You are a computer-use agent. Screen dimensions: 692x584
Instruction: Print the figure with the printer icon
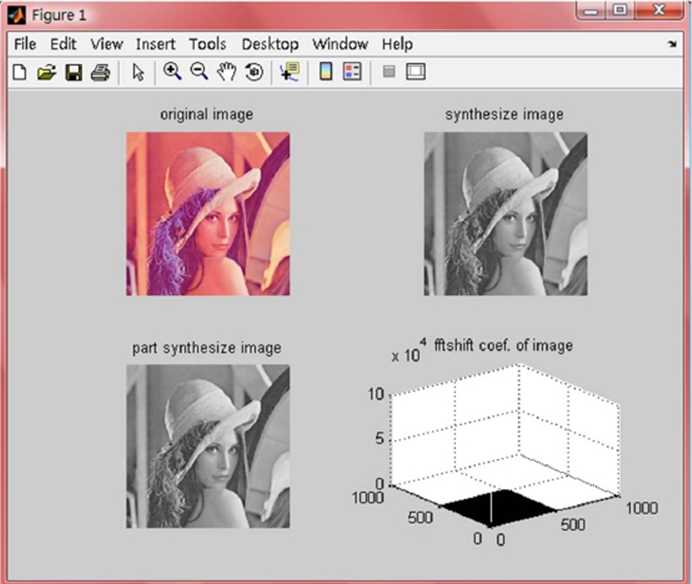[x=100, y=72]
